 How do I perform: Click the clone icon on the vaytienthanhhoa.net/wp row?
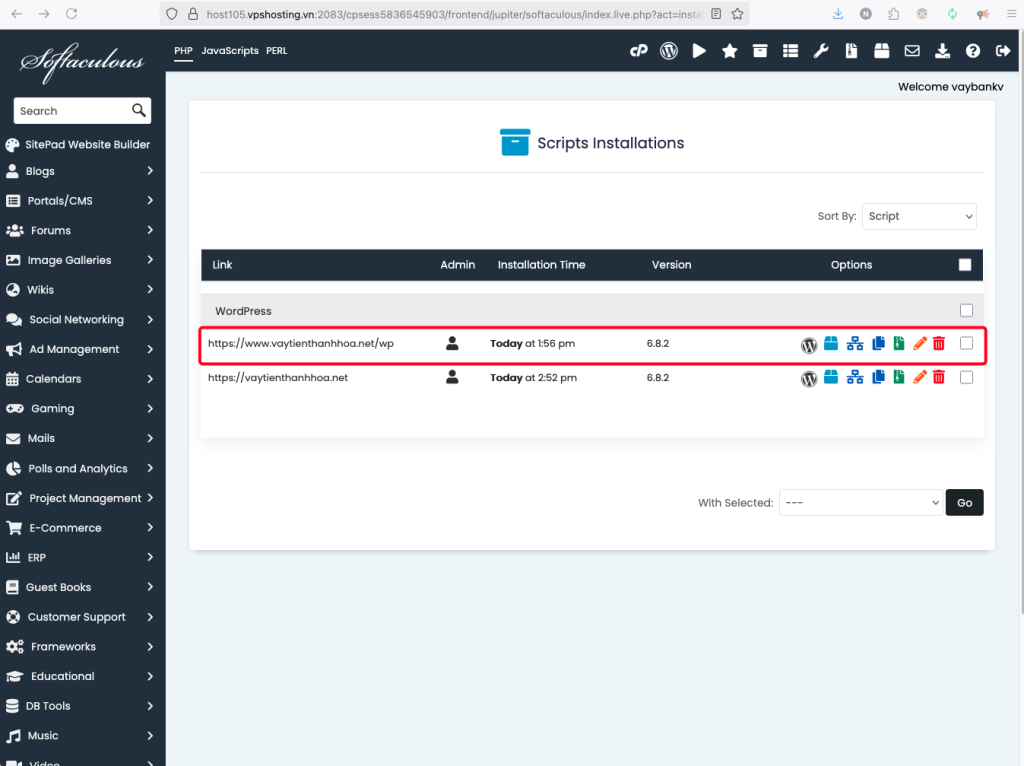click(878, 344)
